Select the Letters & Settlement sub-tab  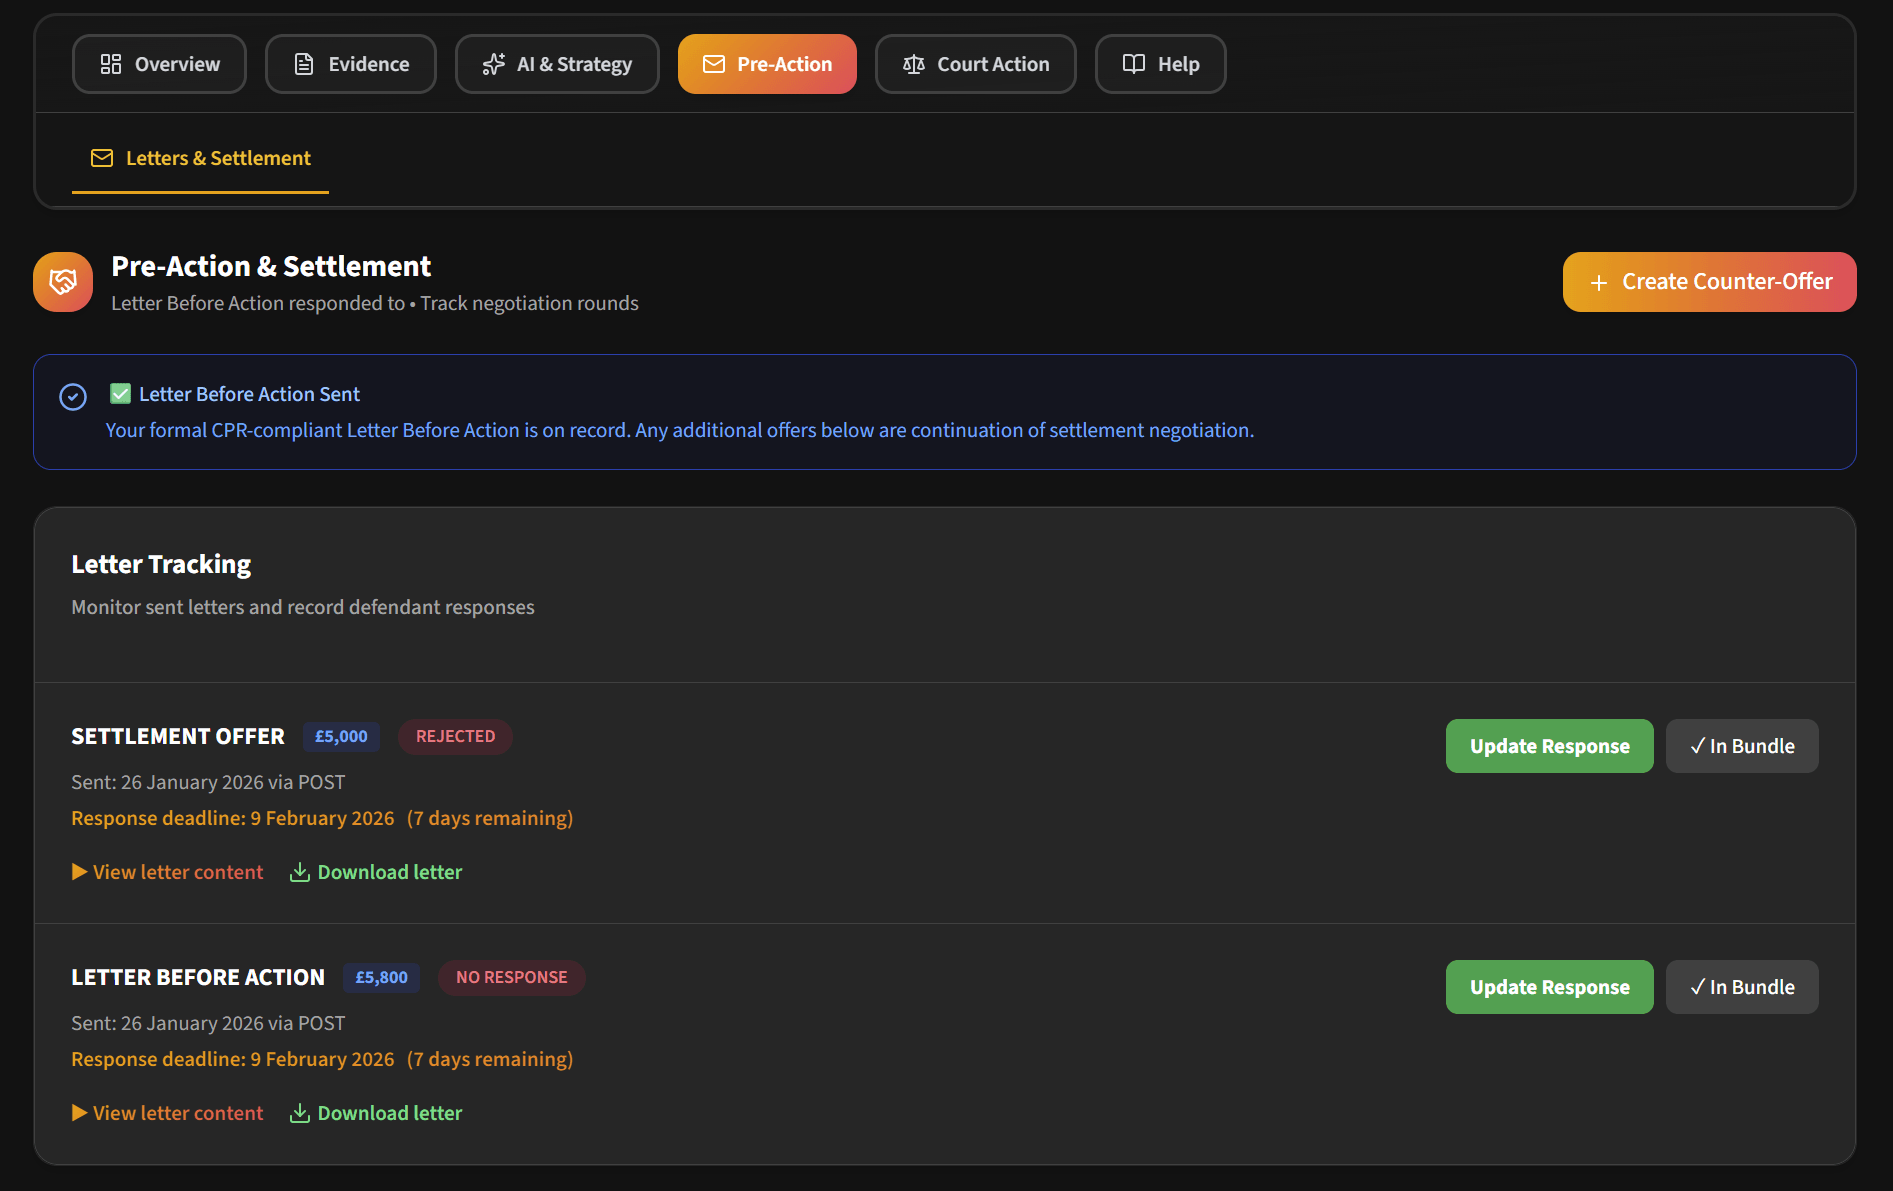[x=201, y=158]
